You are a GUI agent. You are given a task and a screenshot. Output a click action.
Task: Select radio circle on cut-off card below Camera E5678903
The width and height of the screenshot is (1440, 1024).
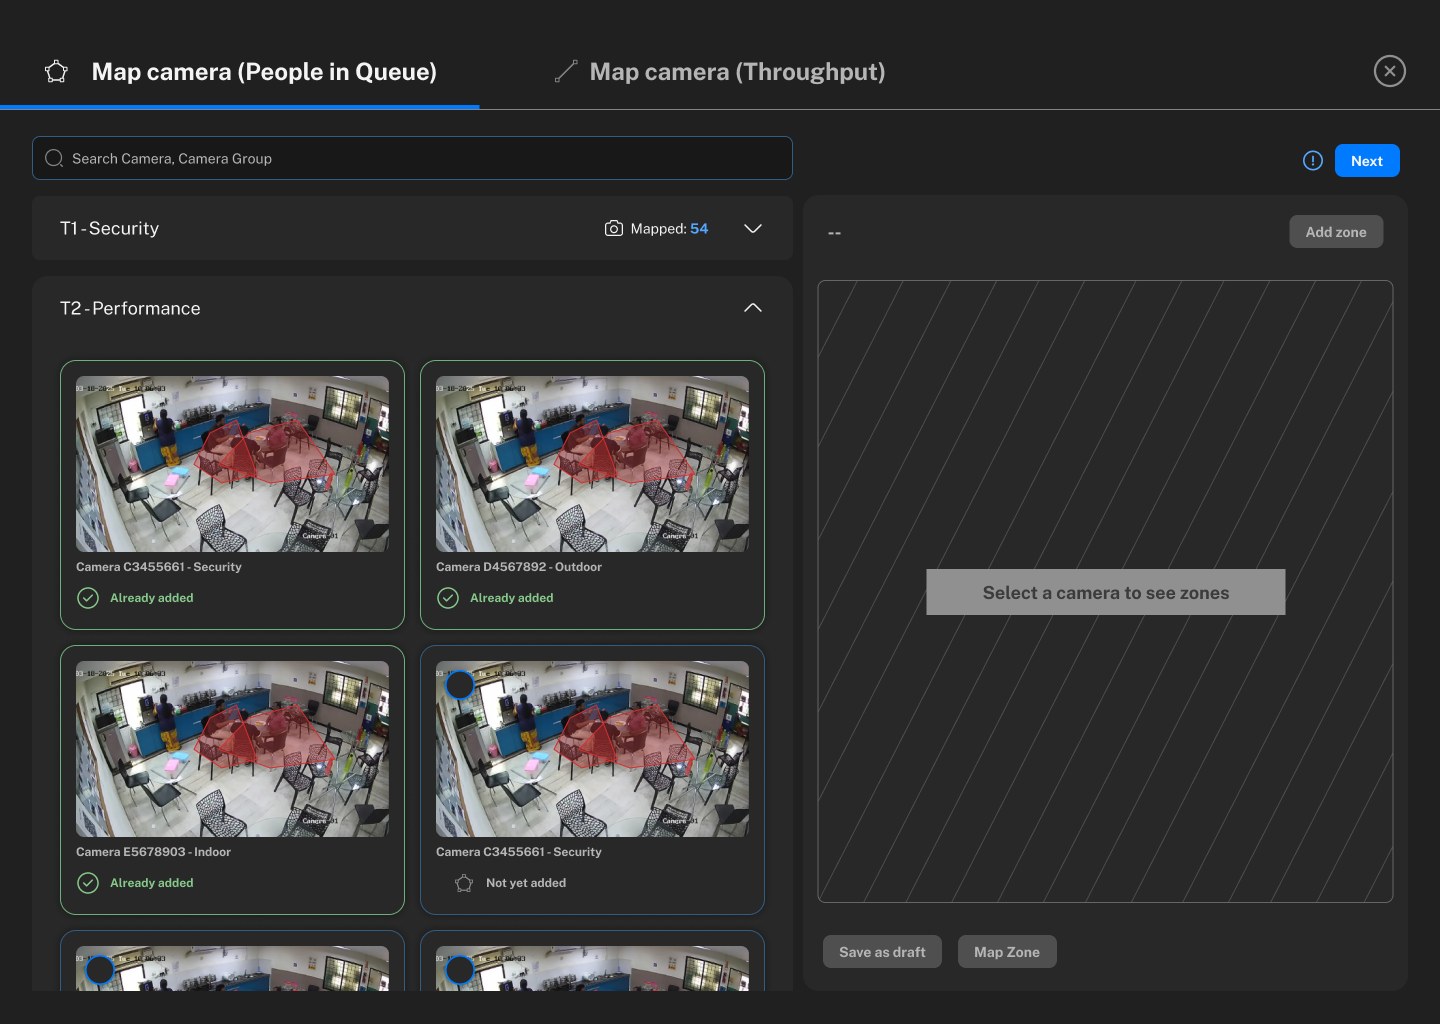click(x=99, y=970)
